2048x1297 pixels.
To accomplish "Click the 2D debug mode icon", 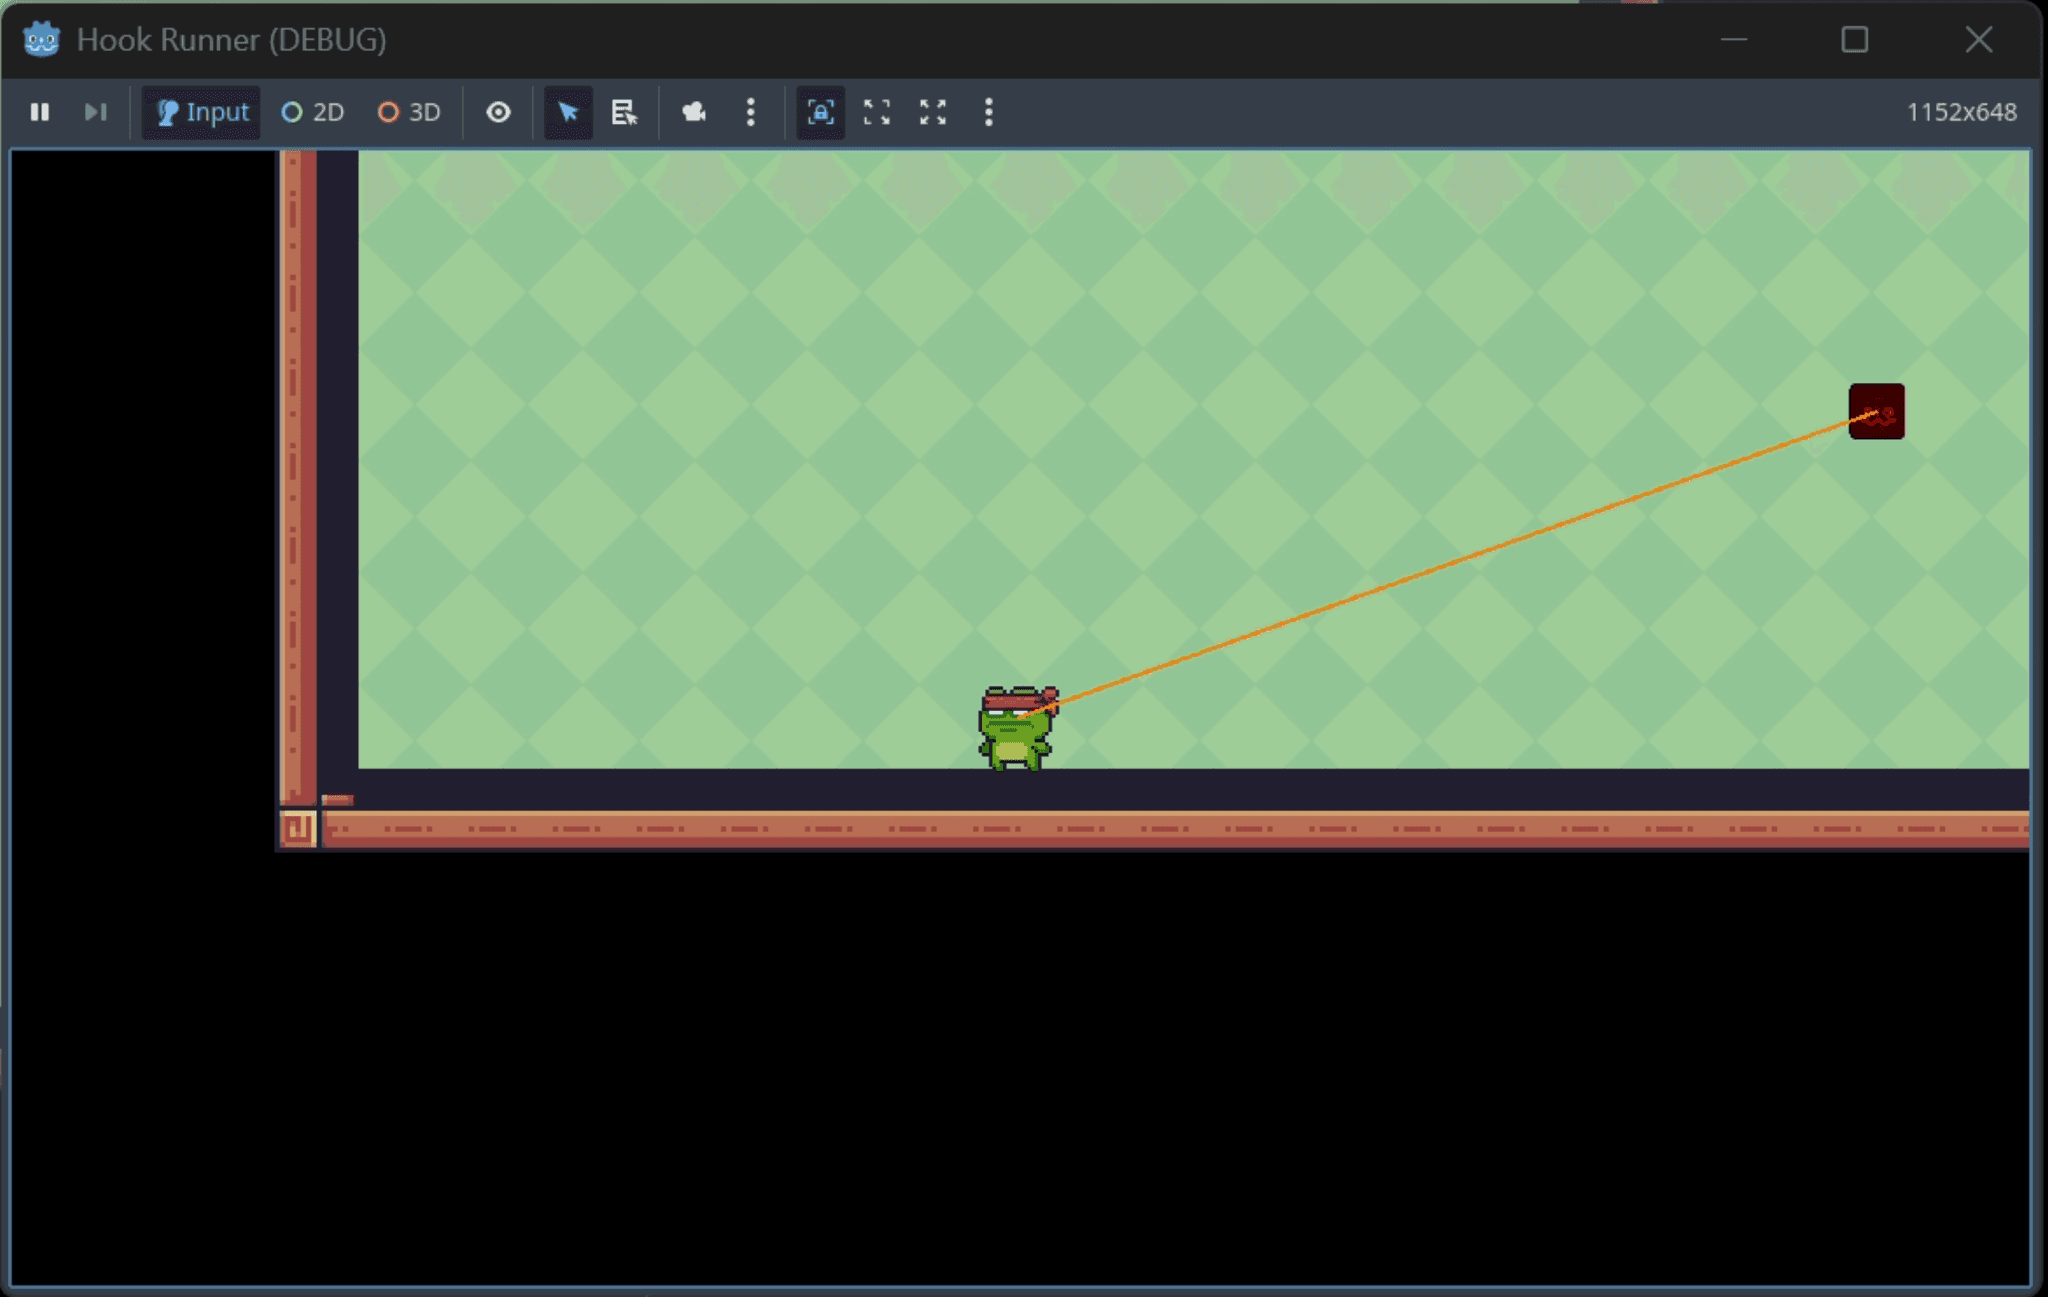I will point(292,112).
